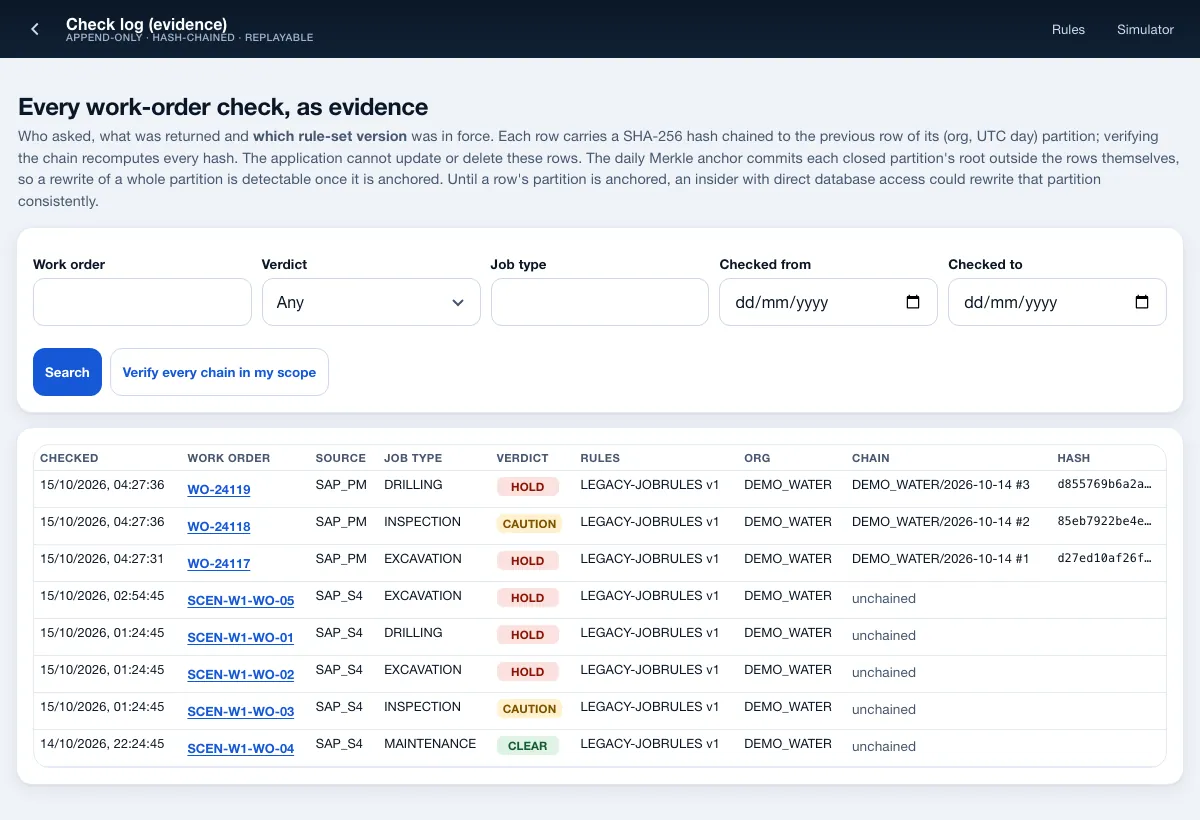
Task: Open work order SCEN-W1-WO-05
Action: click(241, 601)
